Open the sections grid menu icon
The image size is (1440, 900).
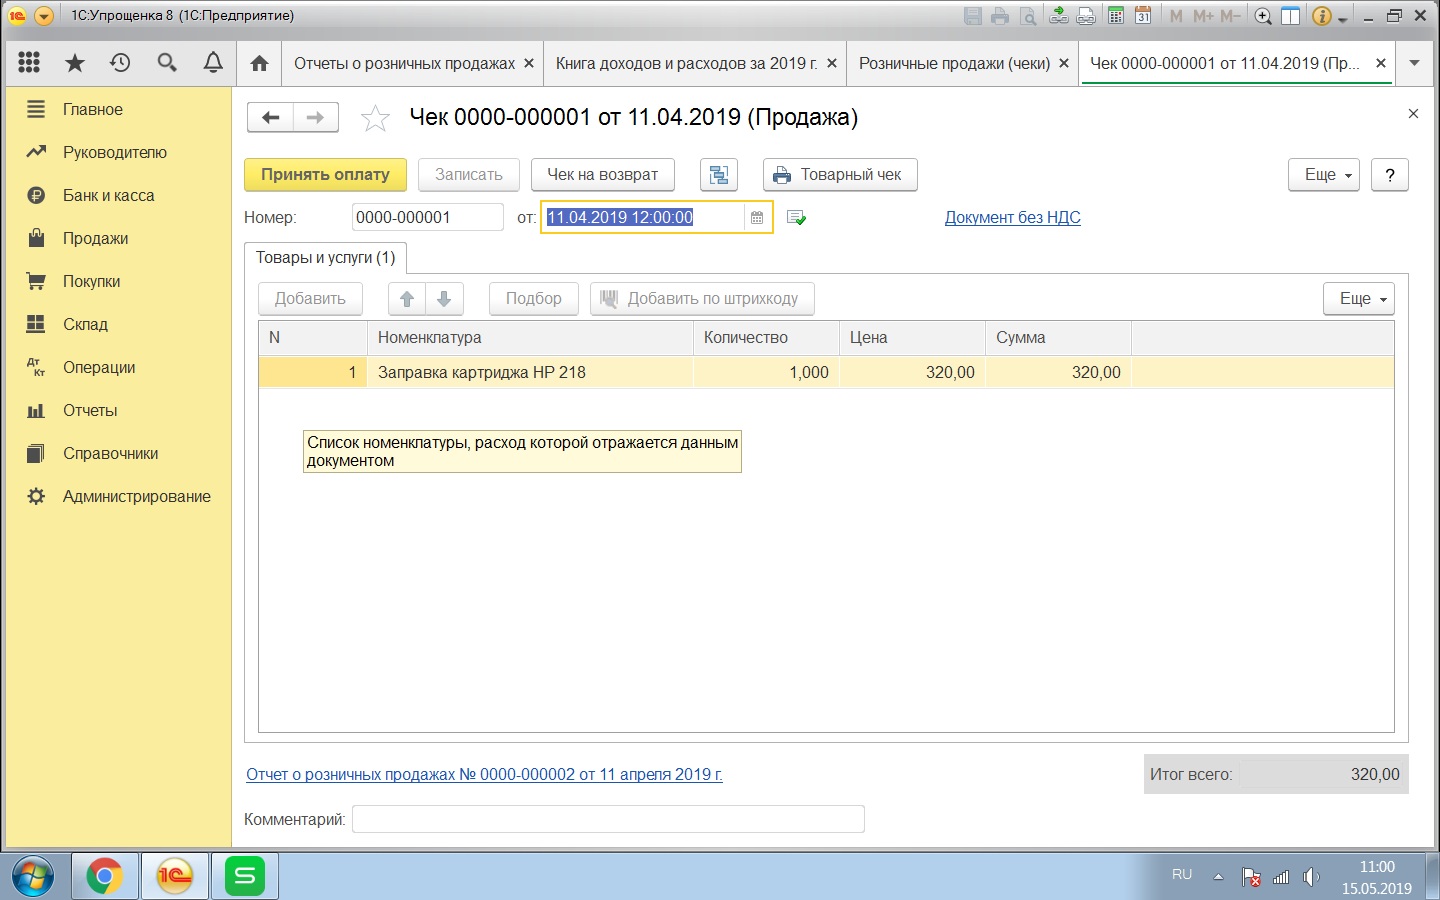[x=29, y=63]
